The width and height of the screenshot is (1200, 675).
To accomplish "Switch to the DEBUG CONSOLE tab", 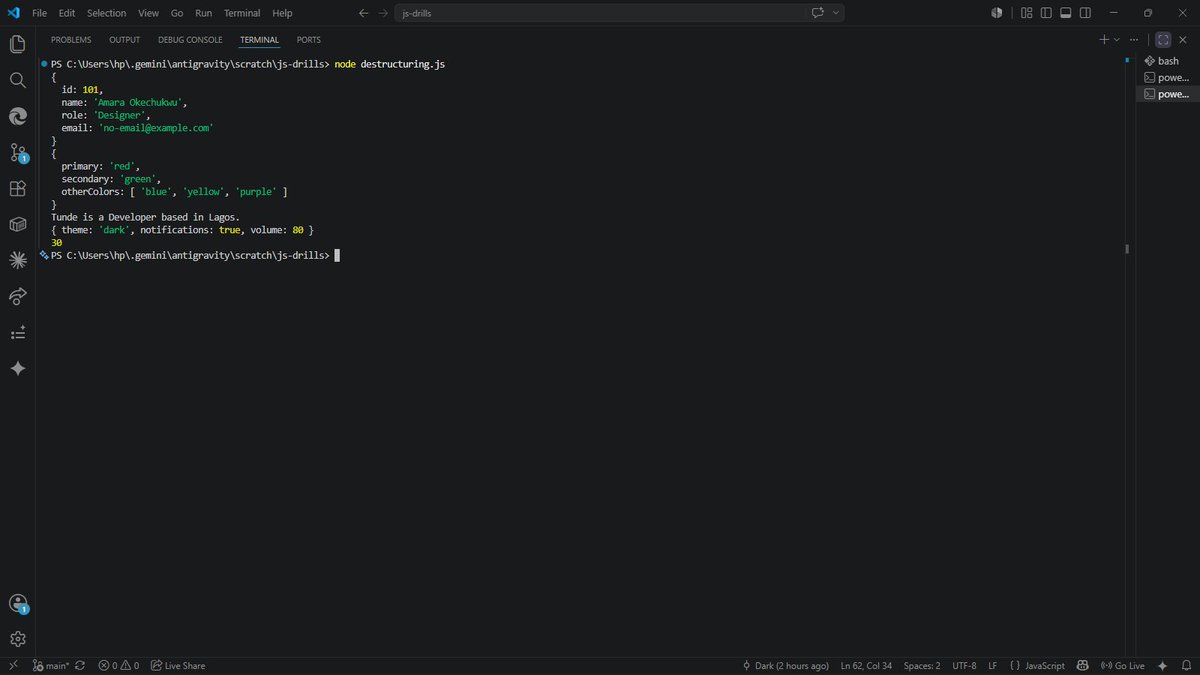I will pyautogui.click(x=190, y=40).
